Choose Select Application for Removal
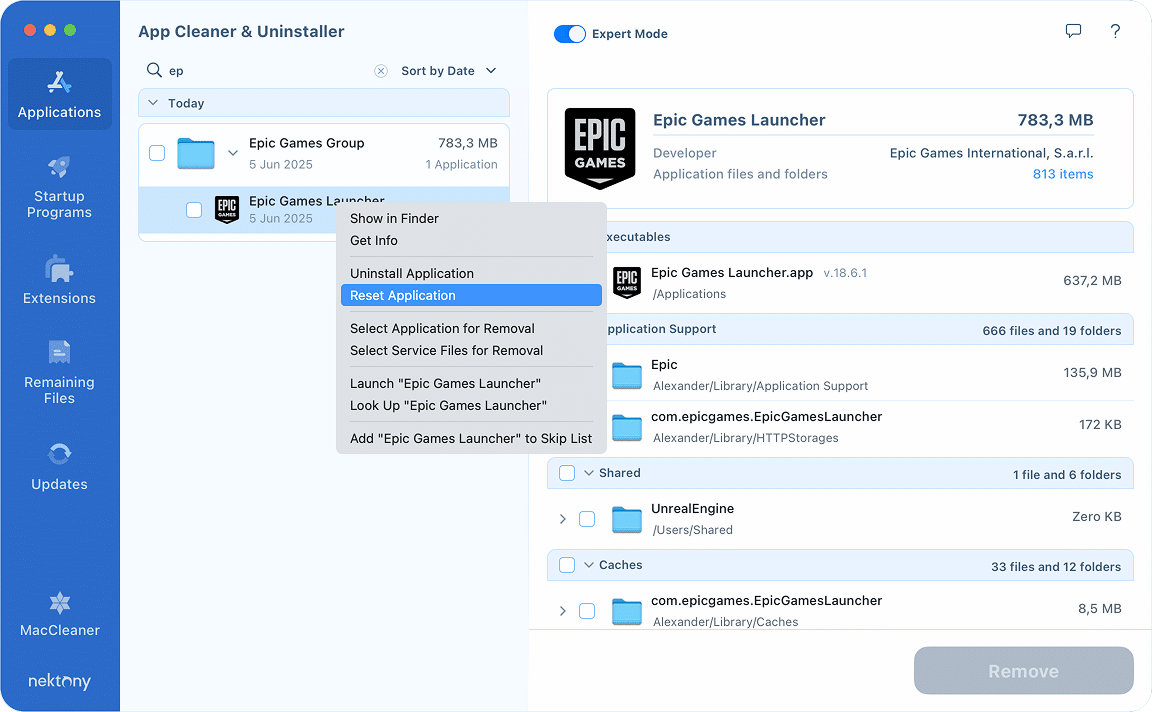Screen dimensions: 1152x712 point(471,328)
